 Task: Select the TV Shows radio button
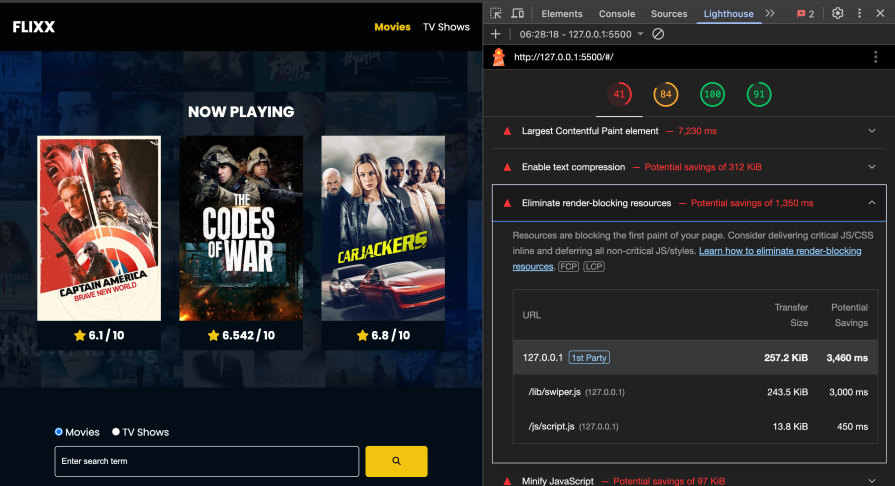116,432
